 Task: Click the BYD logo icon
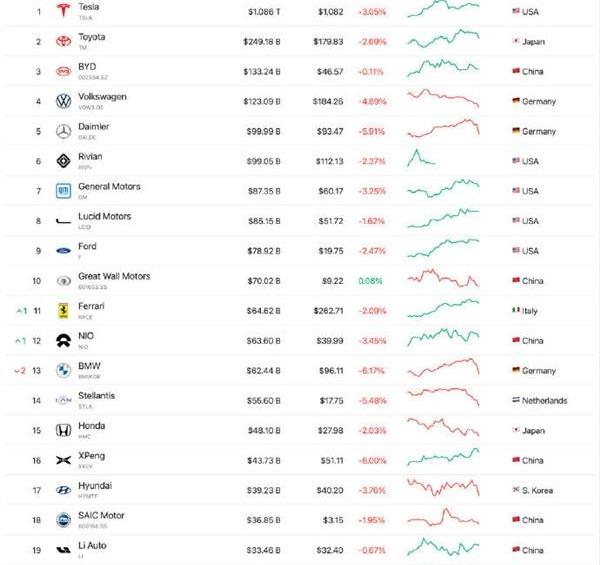tap(62, 71)
